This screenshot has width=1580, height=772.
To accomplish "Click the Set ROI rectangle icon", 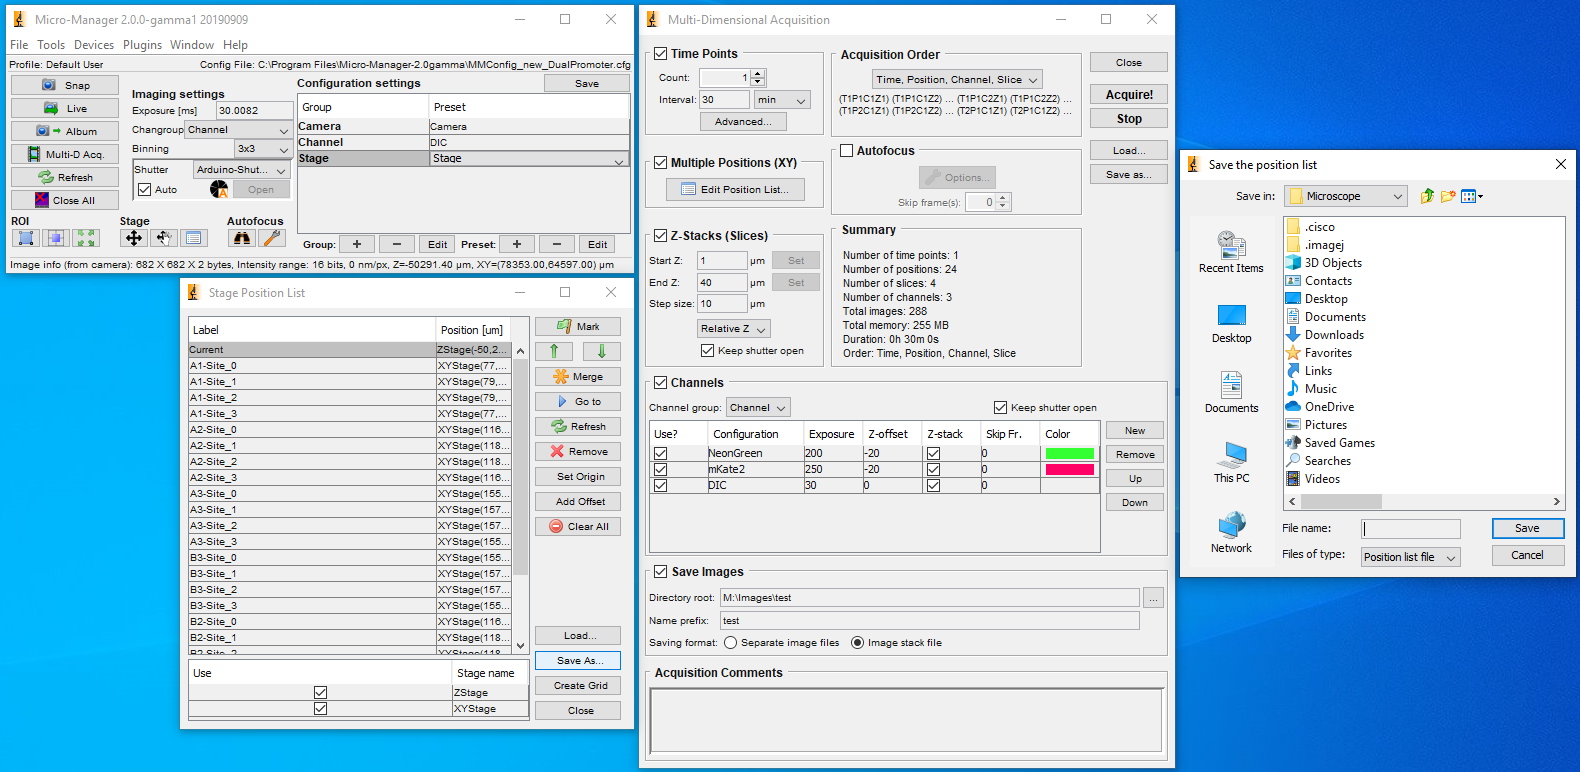I will [26, 238].
